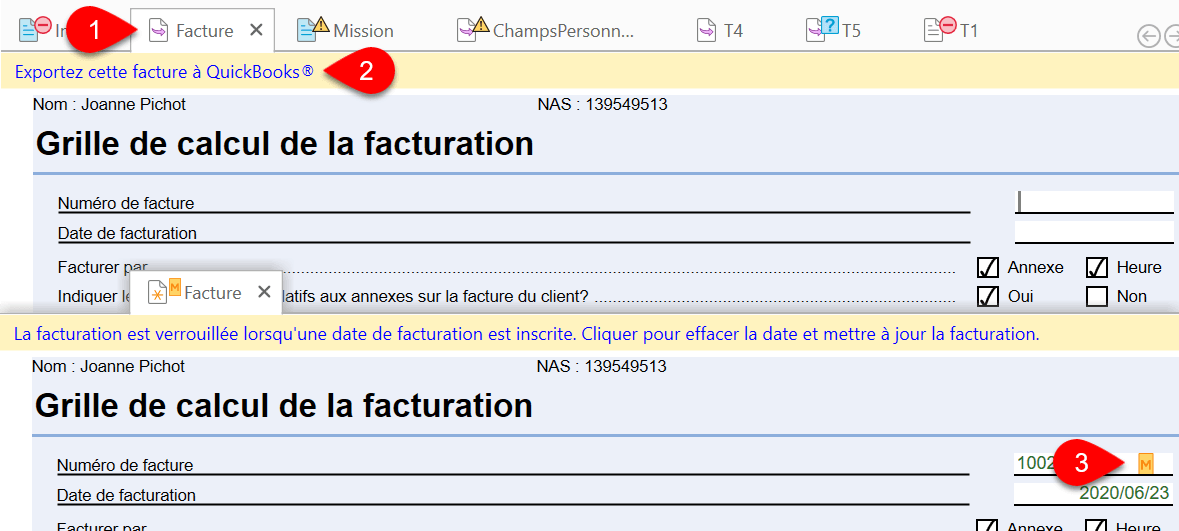Click the lower 'NAS : 139549513' text
This screenshot has height=531, width=1179.
[x=602, y=366]
